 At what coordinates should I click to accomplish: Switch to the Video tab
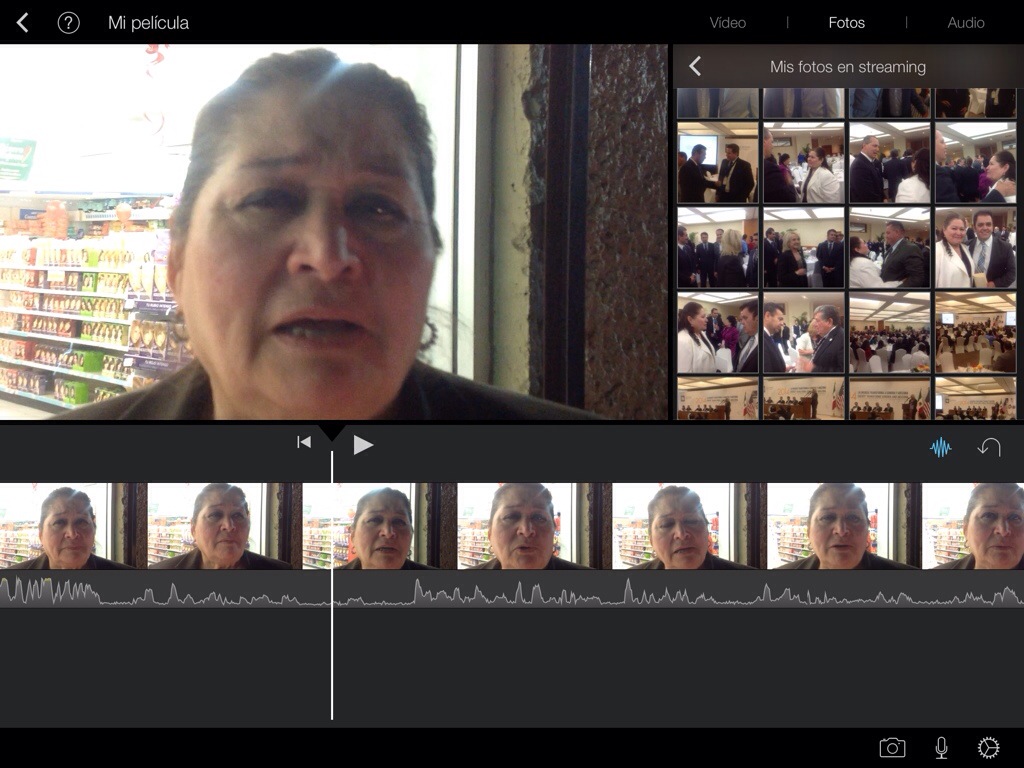click(727, 23)
